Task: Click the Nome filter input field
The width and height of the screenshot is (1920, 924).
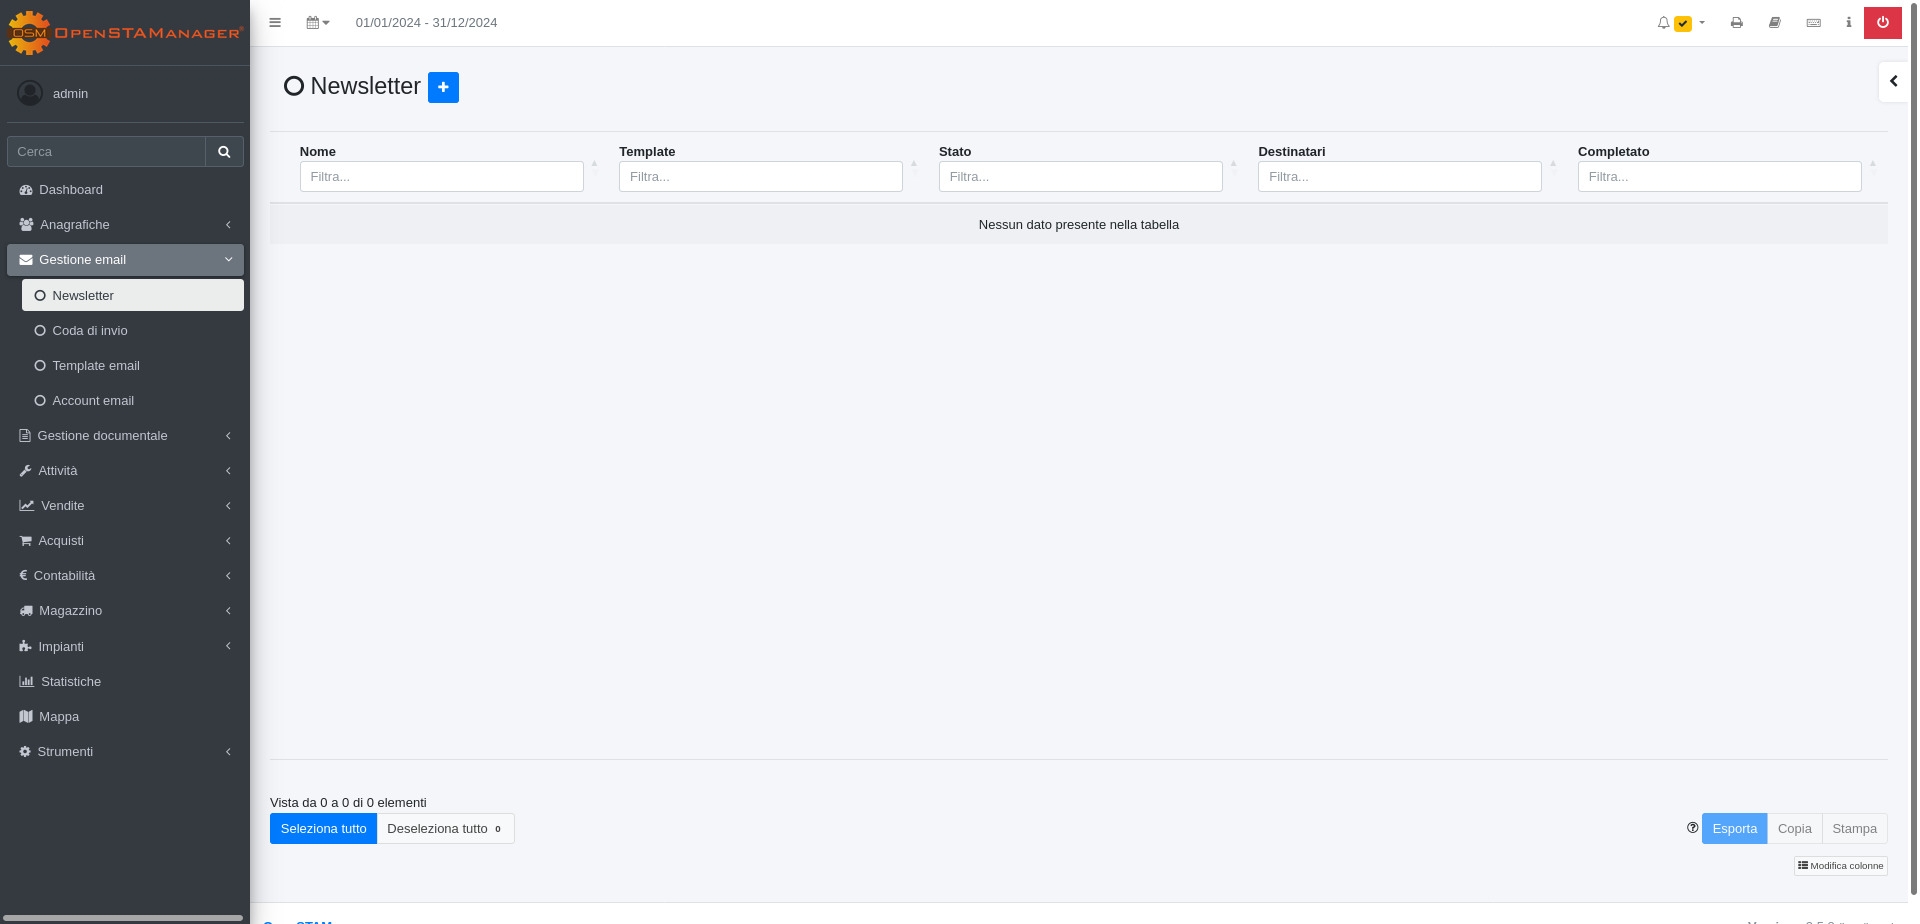Action: (x=441, y=177)
